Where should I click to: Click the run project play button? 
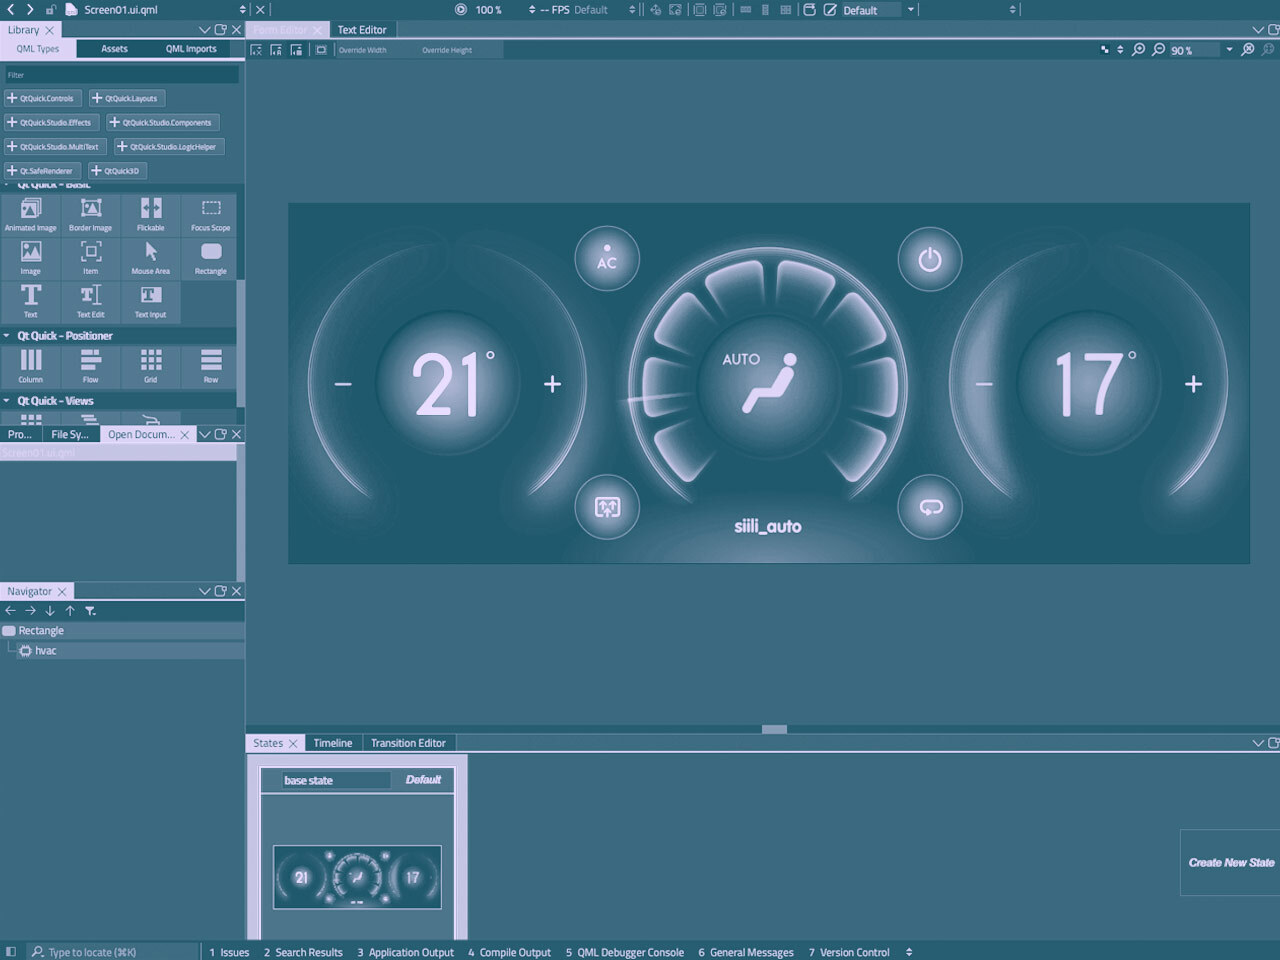461,9
